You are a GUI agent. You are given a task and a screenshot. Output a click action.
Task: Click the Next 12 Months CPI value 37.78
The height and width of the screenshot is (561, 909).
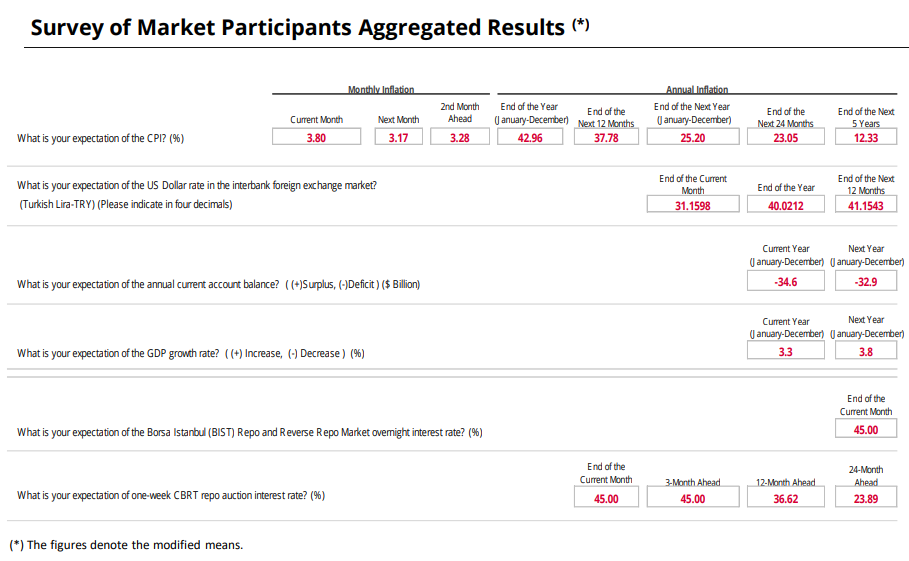click(x=606, y=138)
